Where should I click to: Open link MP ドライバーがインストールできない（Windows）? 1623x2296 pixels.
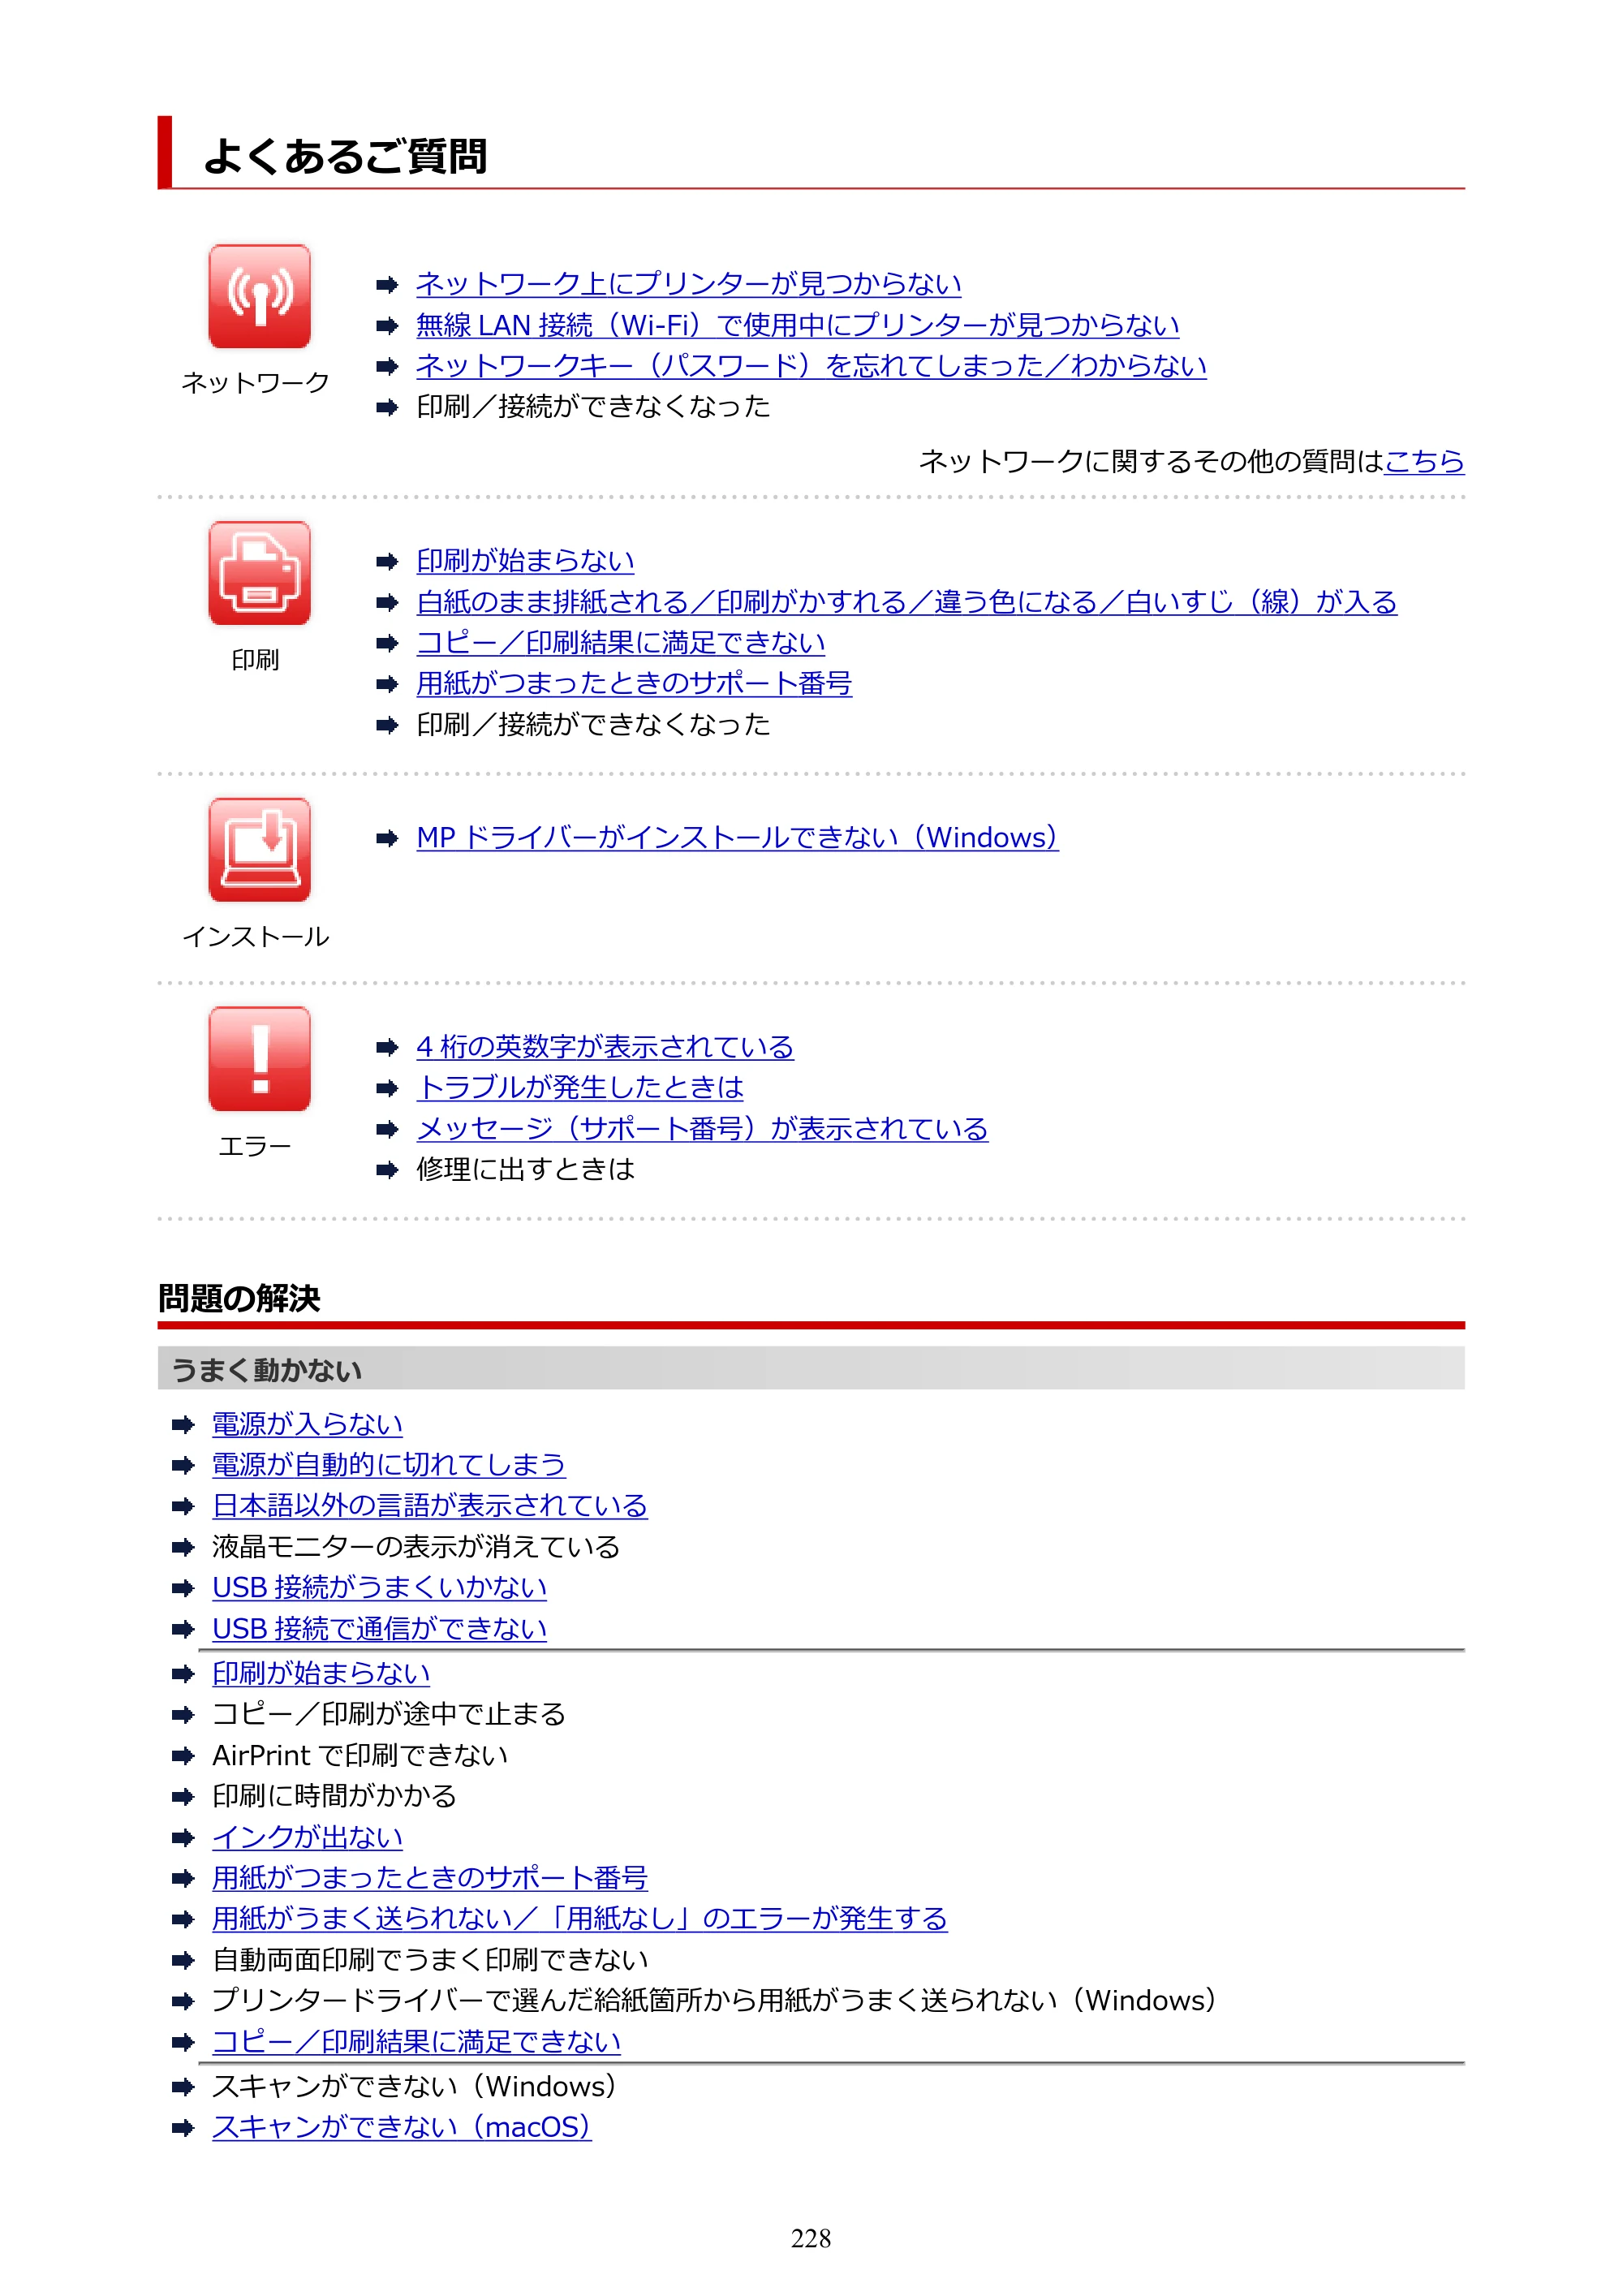pyautogui.click(x=737, y=838)
